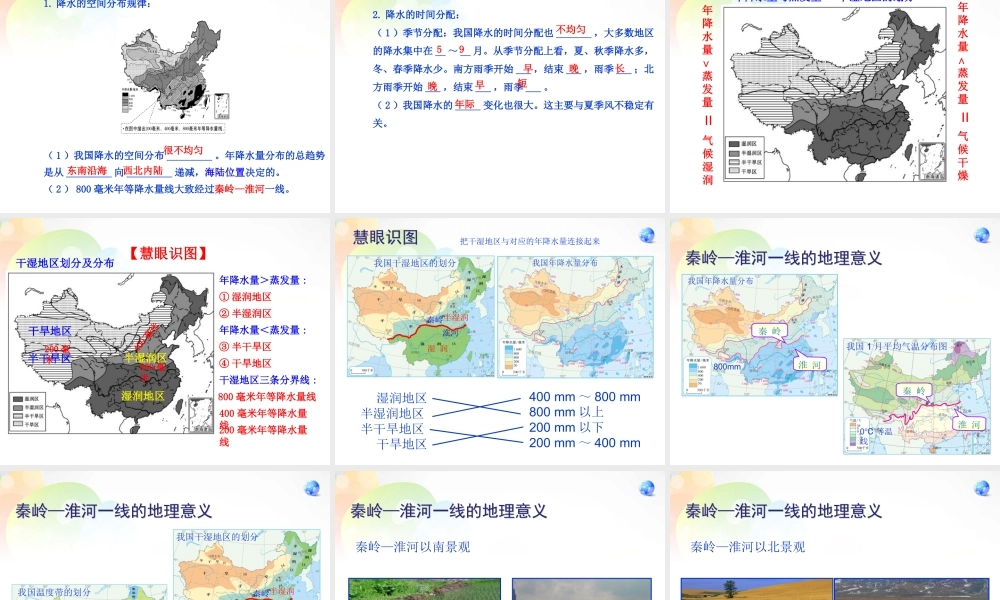Viewport: 1000px width, 600px height.
Task: Open the map beneath 干湿地区划分及分布 heading
Action: coord(111,353)
